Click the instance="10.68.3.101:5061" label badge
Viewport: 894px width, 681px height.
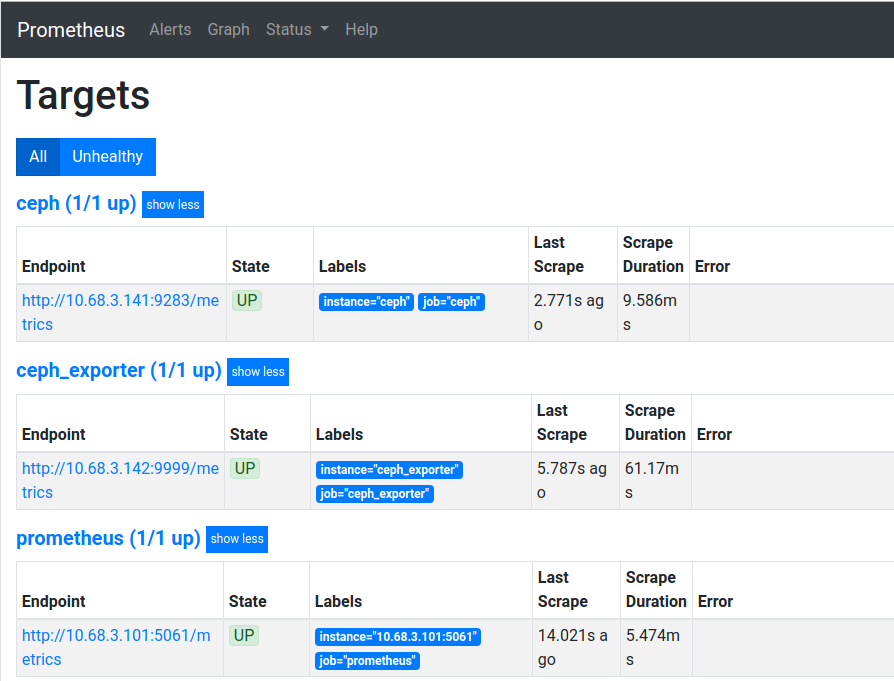coord(398,637)
